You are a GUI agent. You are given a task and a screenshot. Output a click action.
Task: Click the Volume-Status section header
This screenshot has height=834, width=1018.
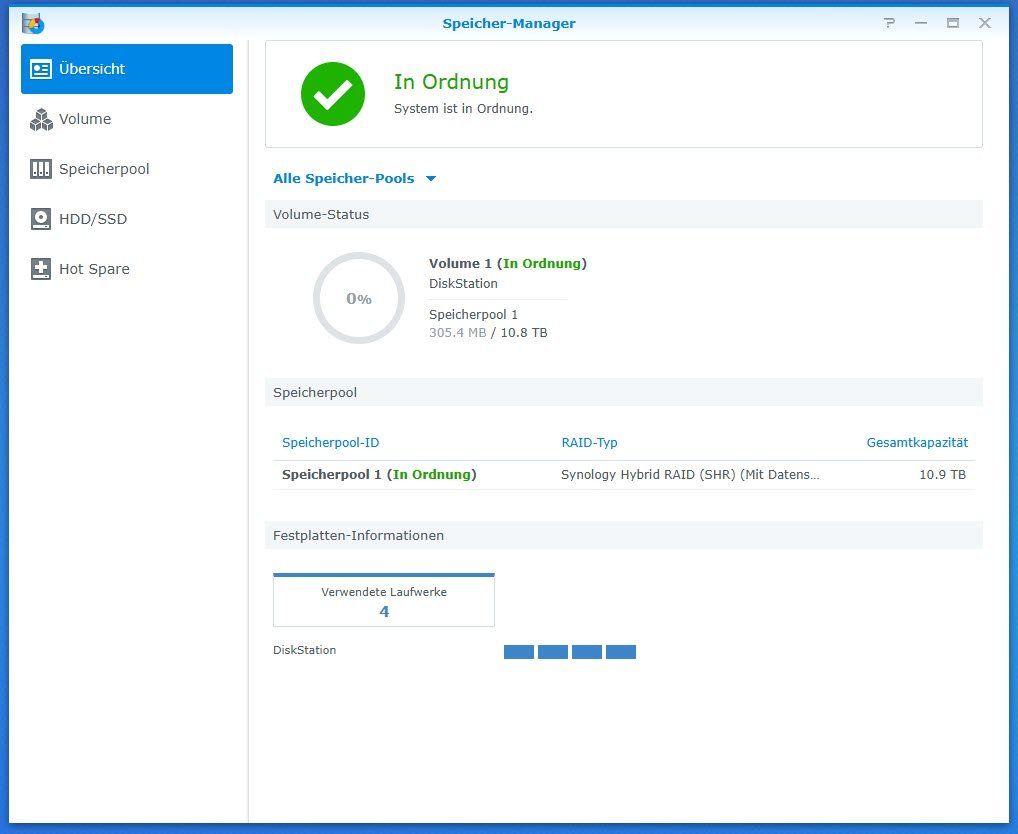click(x=623, y=215)
